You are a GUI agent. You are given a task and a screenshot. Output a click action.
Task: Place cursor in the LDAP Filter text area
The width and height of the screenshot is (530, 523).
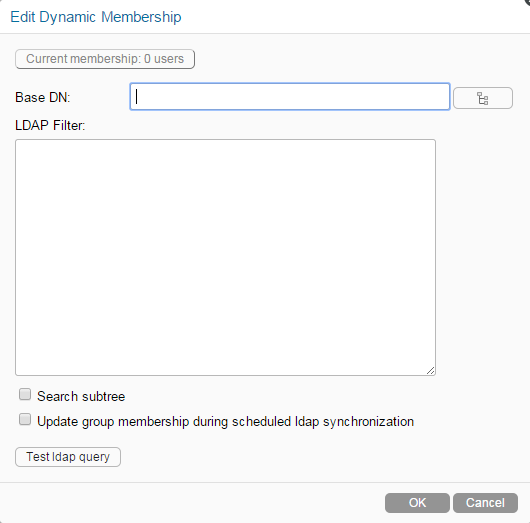pos(225,257)
